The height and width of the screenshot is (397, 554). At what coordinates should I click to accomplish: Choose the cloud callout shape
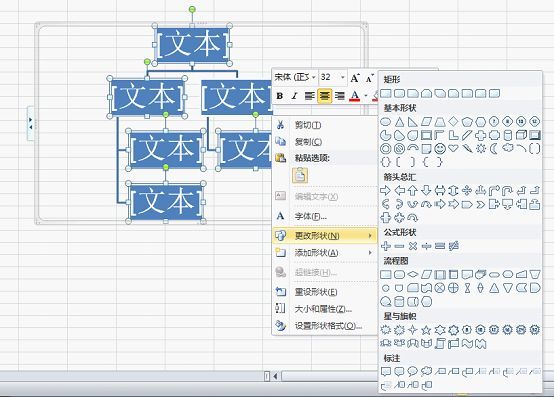pyautogui.click(x=426, y=371)
